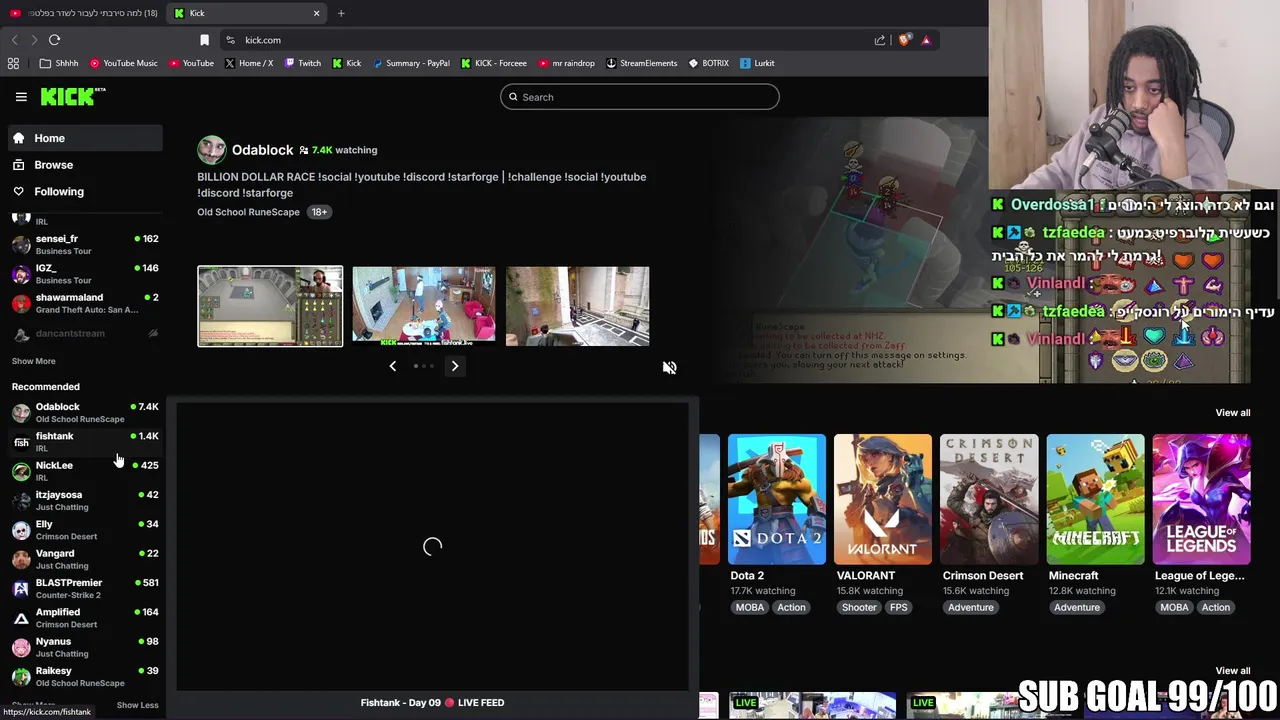Open the Lurkit bookmark
Image resolution: width=1280 pixels, height=720 pixels.
point(758,63)
